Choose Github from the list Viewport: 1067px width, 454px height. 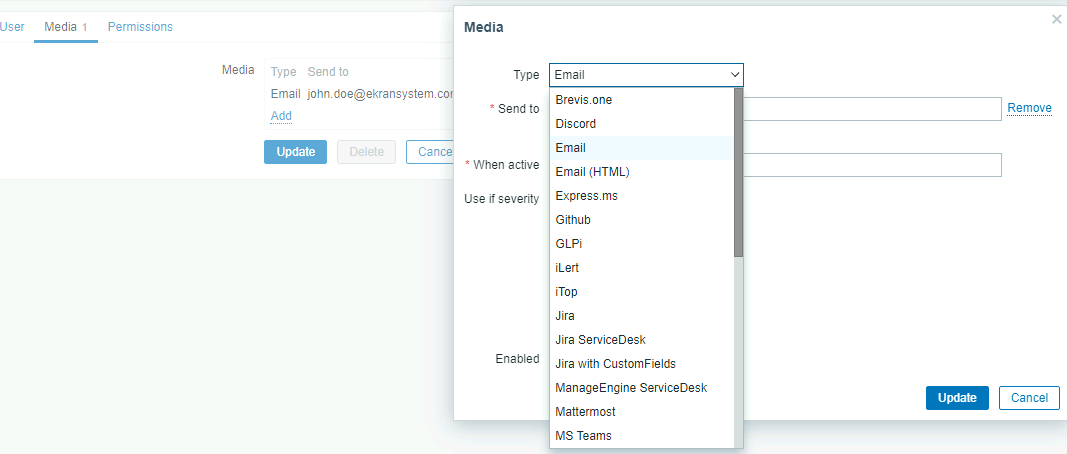click(573, 220)
